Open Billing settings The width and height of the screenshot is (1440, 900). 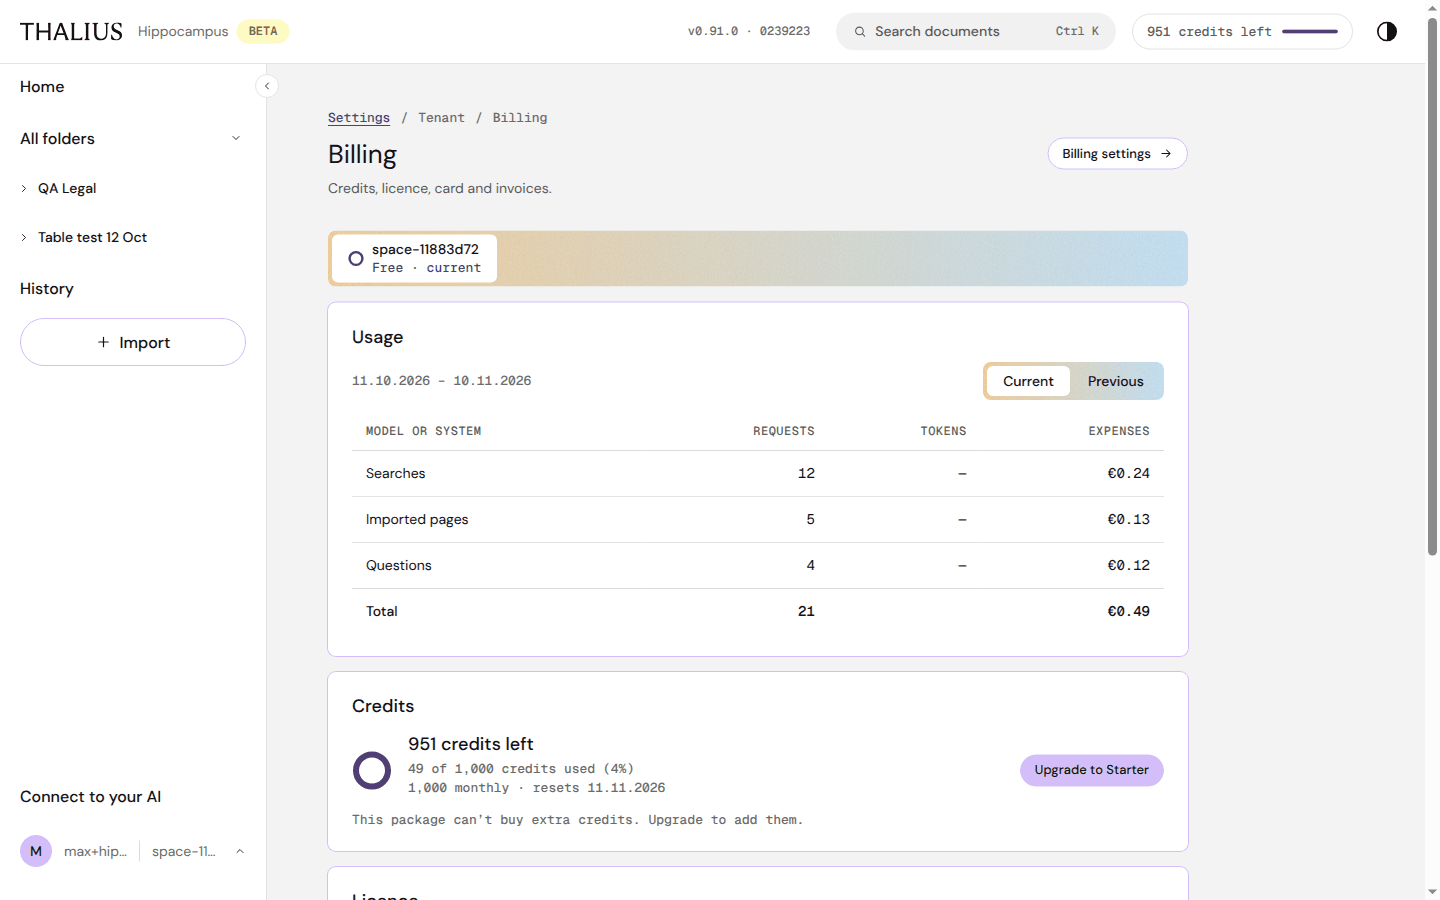1117,154
